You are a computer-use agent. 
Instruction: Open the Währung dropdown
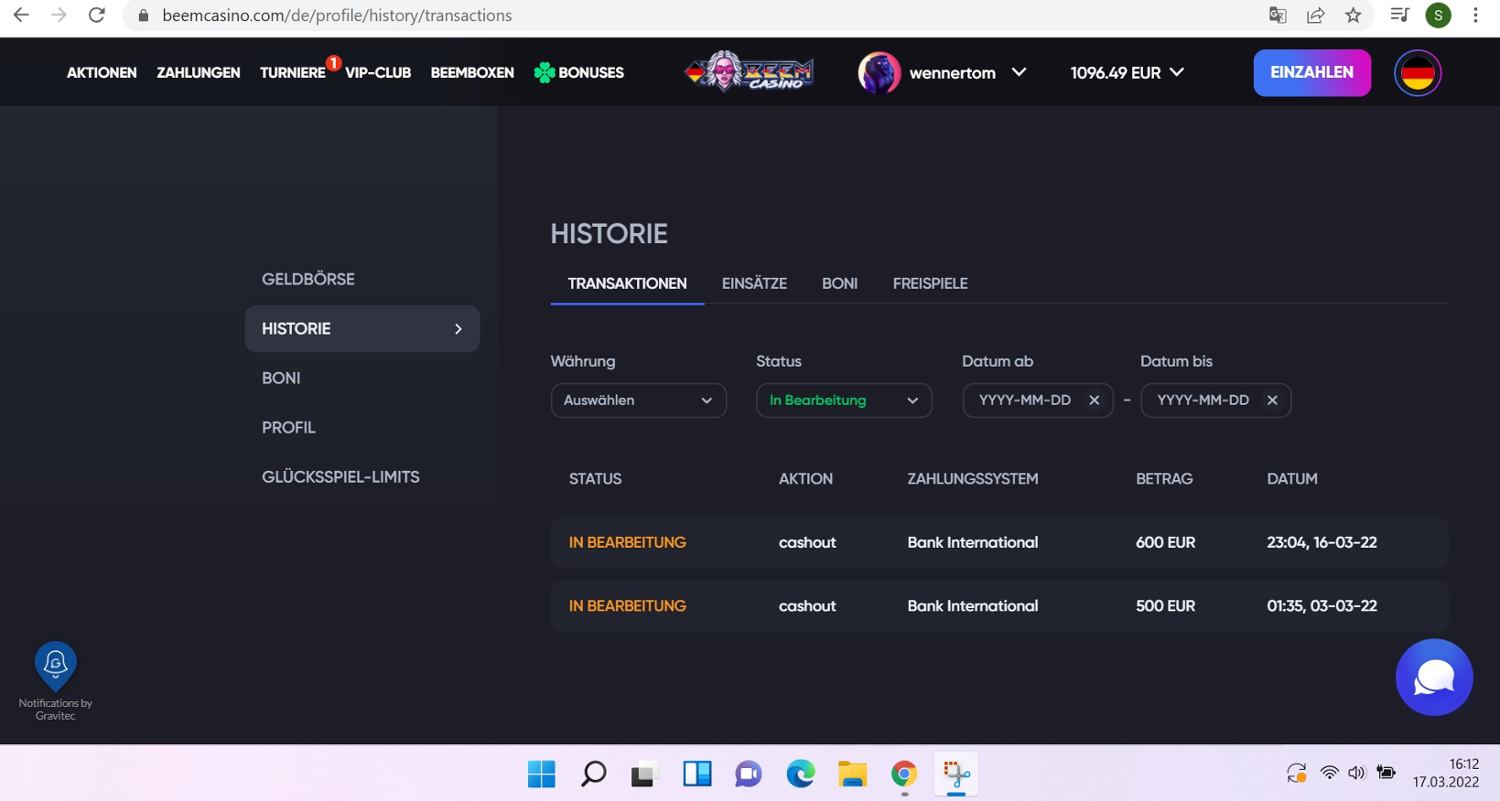coord(638,400)
